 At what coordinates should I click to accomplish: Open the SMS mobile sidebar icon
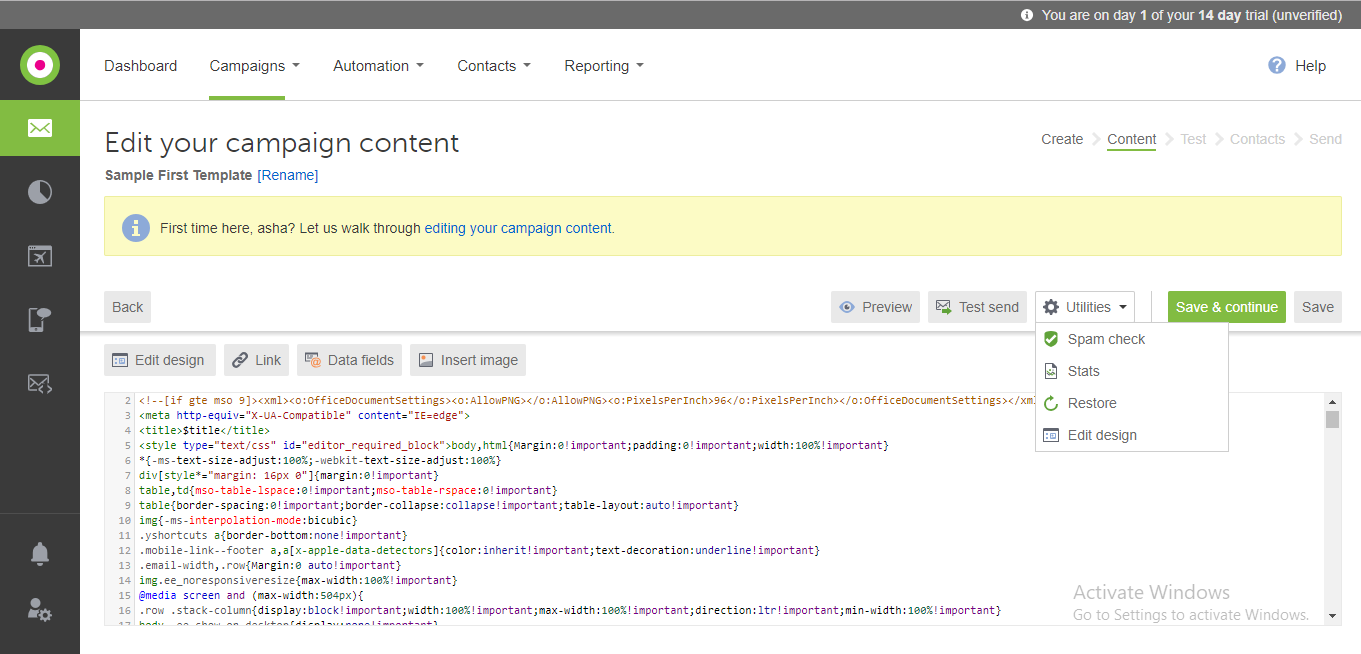40,320
